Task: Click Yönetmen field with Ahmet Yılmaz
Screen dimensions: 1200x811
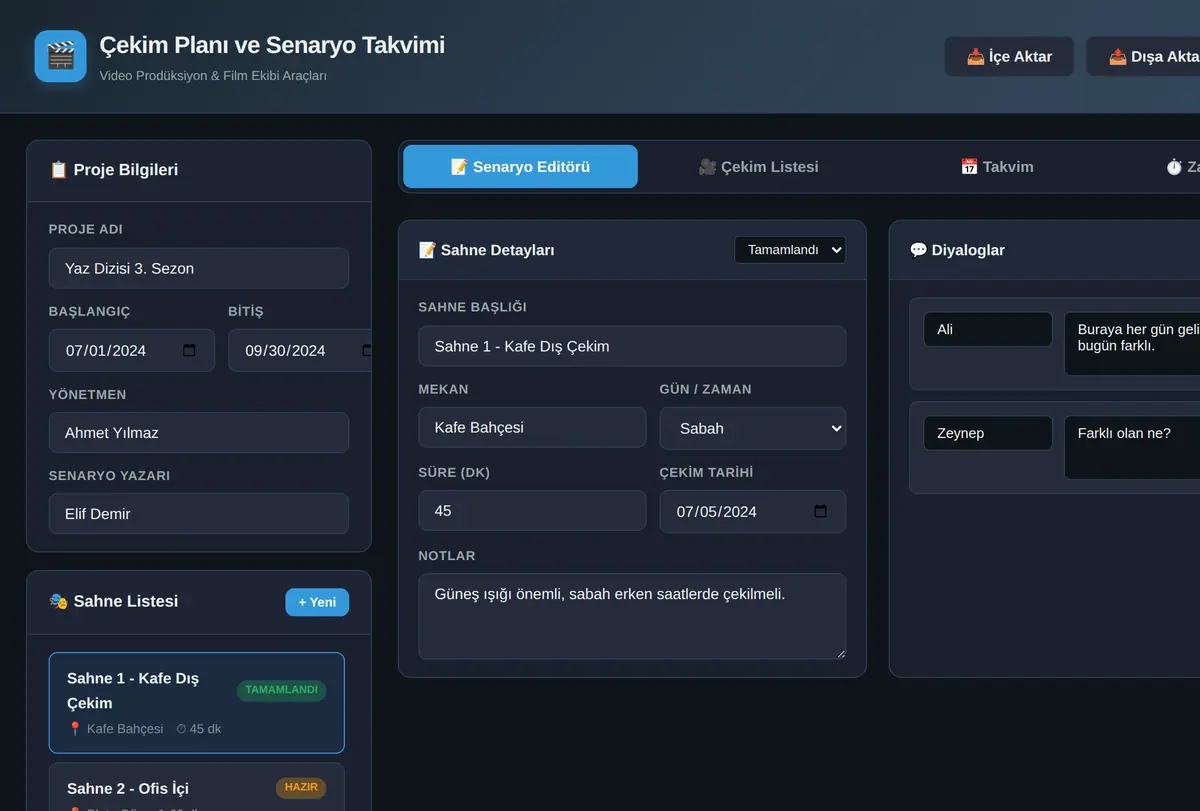Action: (x=199, y=433)
